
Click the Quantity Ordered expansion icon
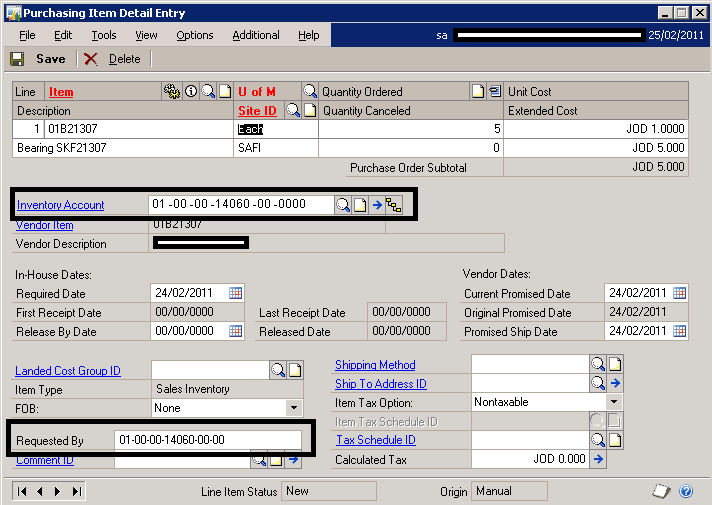click(495, 91)
